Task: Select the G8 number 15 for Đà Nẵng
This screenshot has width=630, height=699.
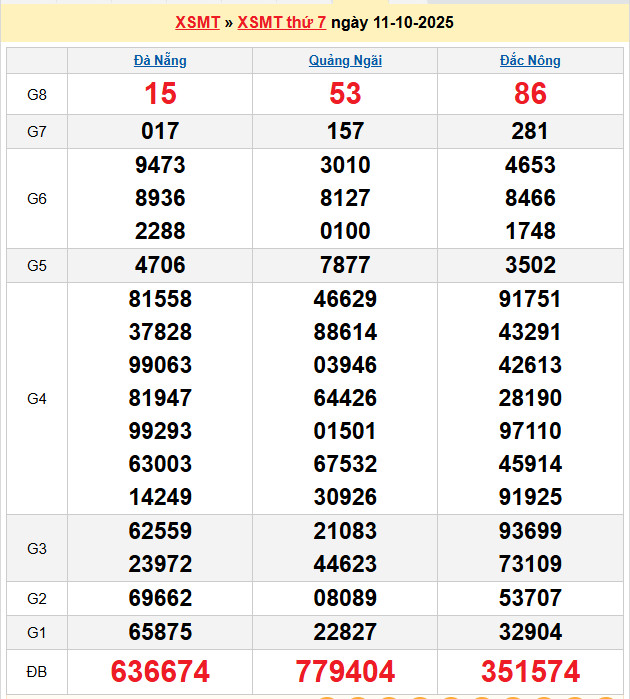Action: [160, 94]
